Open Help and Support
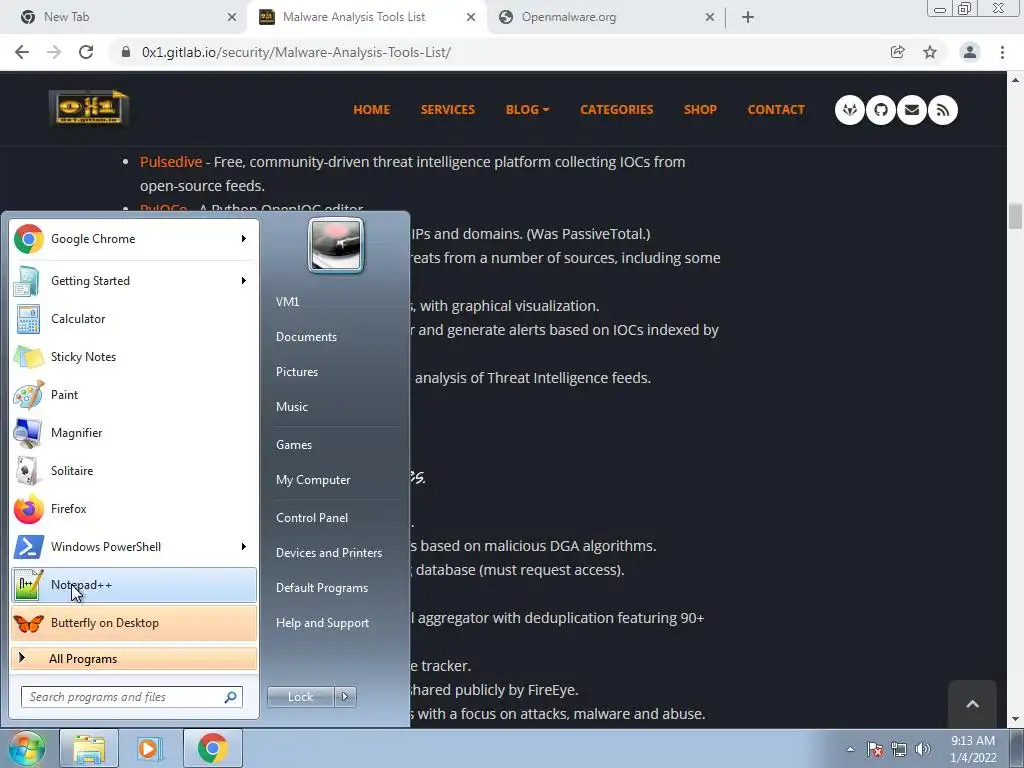The height and width of the screenshot is (768, 1024). (322, 623)
